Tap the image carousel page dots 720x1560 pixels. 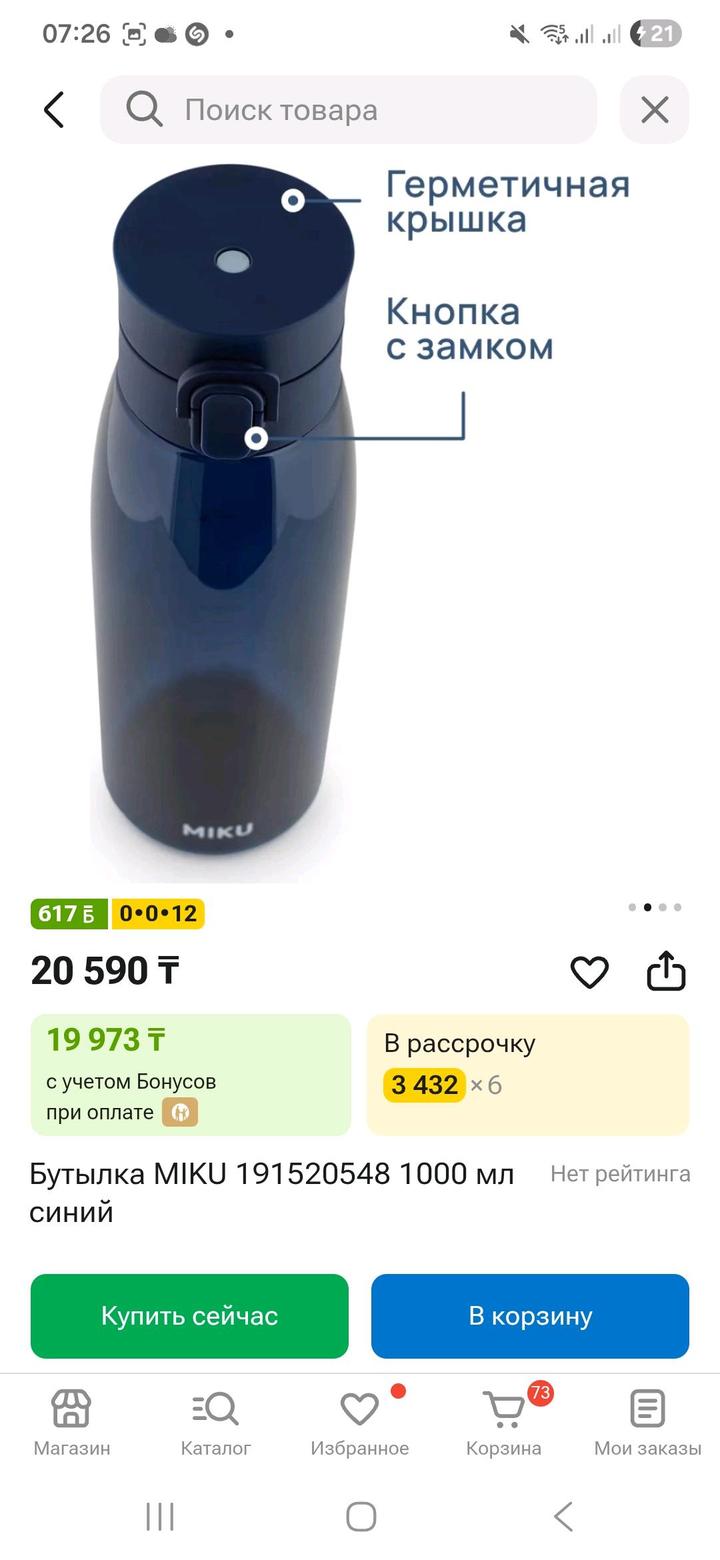[655, 907]
